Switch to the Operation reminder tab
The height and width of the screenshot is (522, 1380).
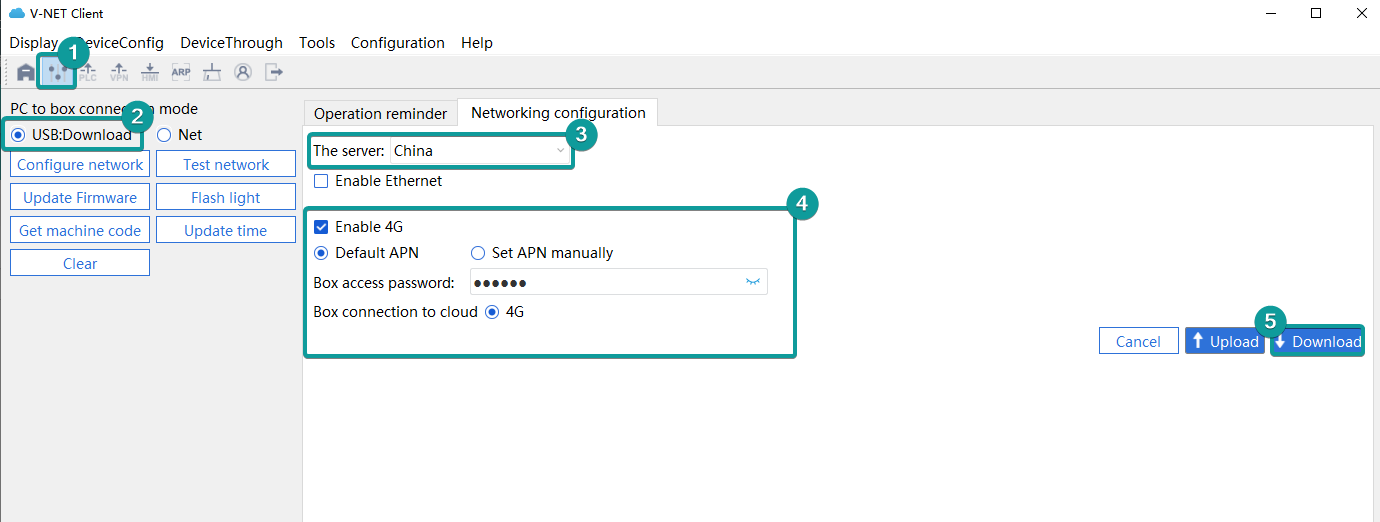tap(380, 114)
